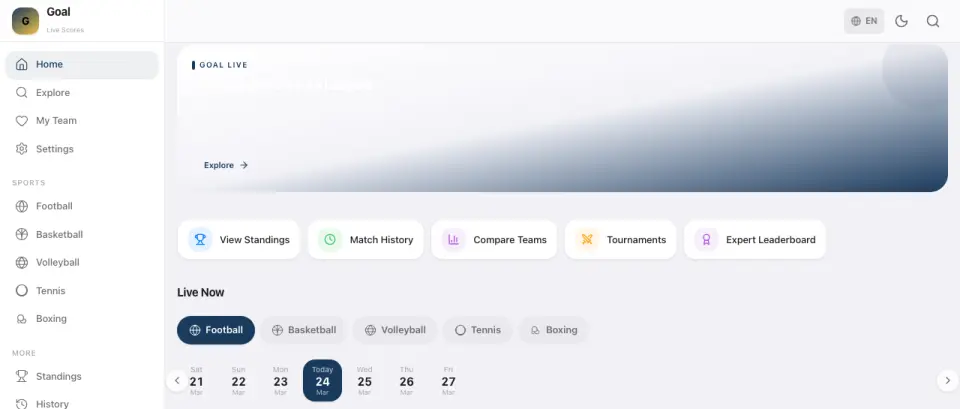Click the Goal logo icon

pos(25,21)
